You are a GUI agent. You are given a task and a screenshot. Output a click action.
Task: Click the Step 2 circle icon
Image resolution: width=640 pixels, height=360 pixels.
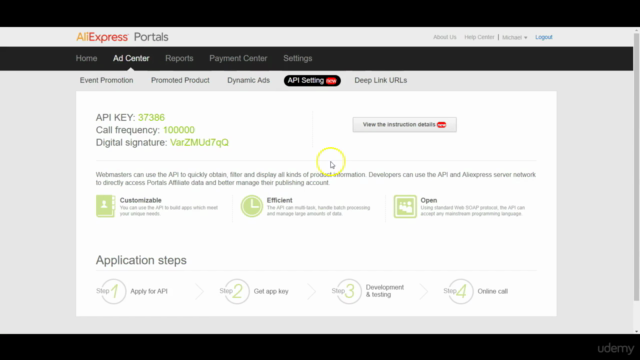(236, 291)
